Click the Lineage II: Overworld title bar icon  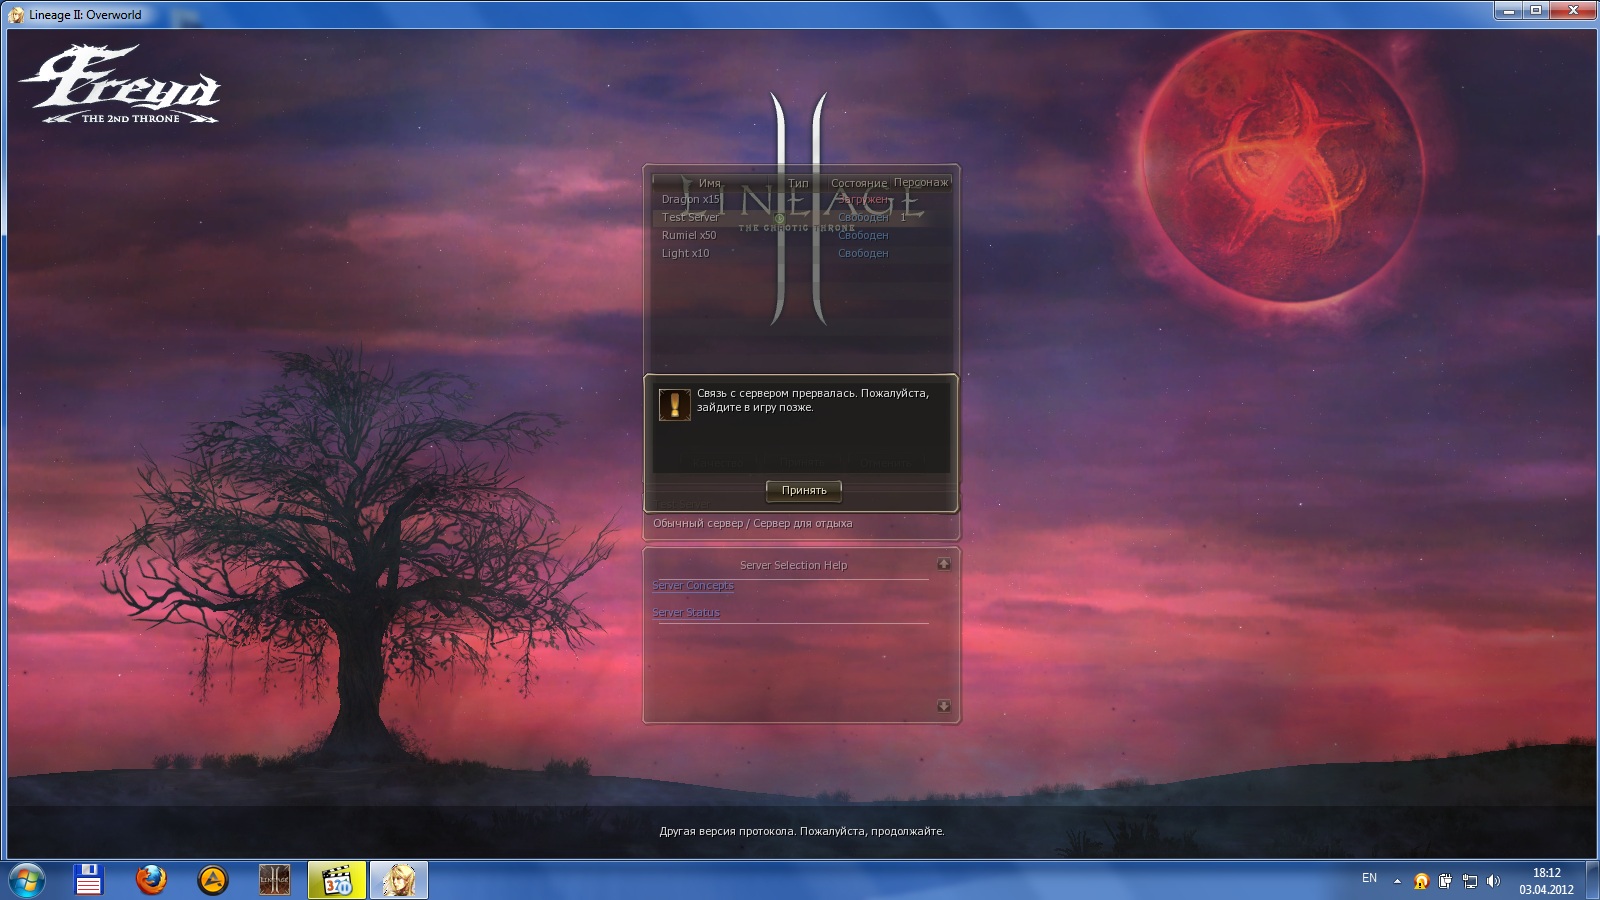16,15
